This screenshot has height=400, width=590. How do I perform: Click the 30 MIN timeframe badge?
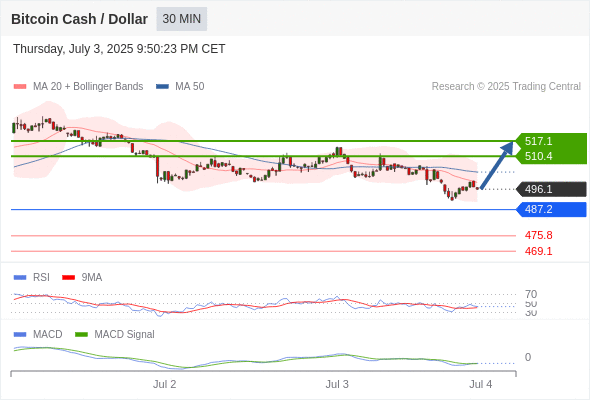(182, 19)
